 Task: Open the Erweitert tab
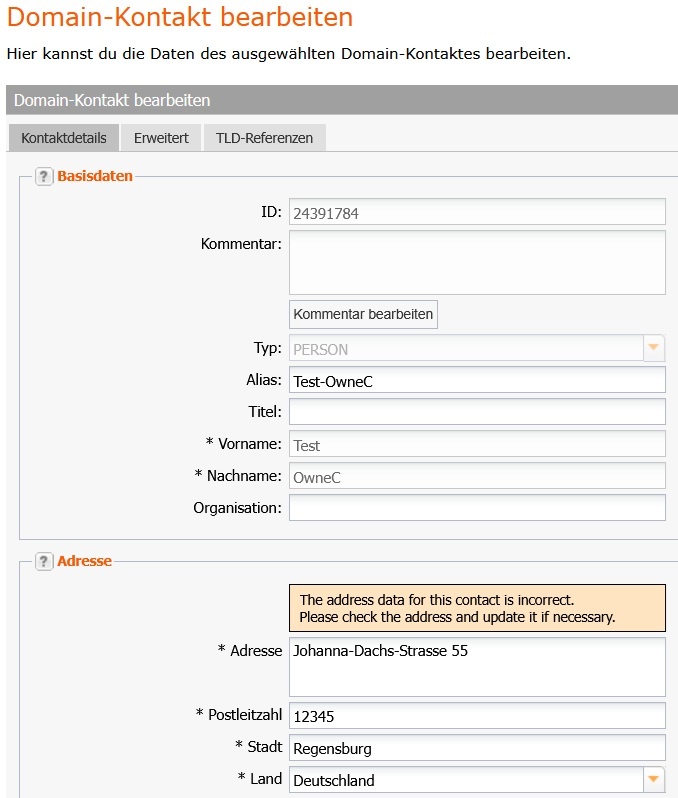pyautogui.click(x=161, y=138)
